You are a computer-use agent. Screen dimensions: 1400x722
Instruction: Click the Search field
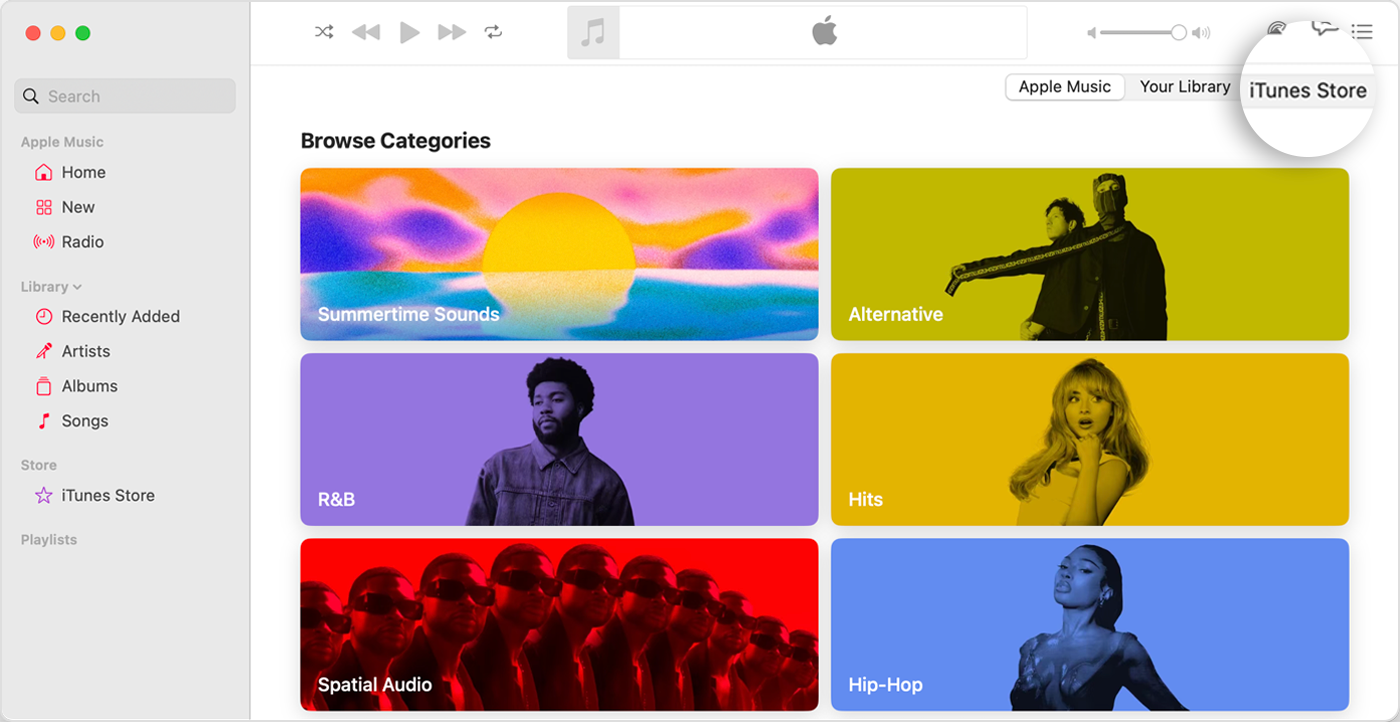[x=125, y=96]
